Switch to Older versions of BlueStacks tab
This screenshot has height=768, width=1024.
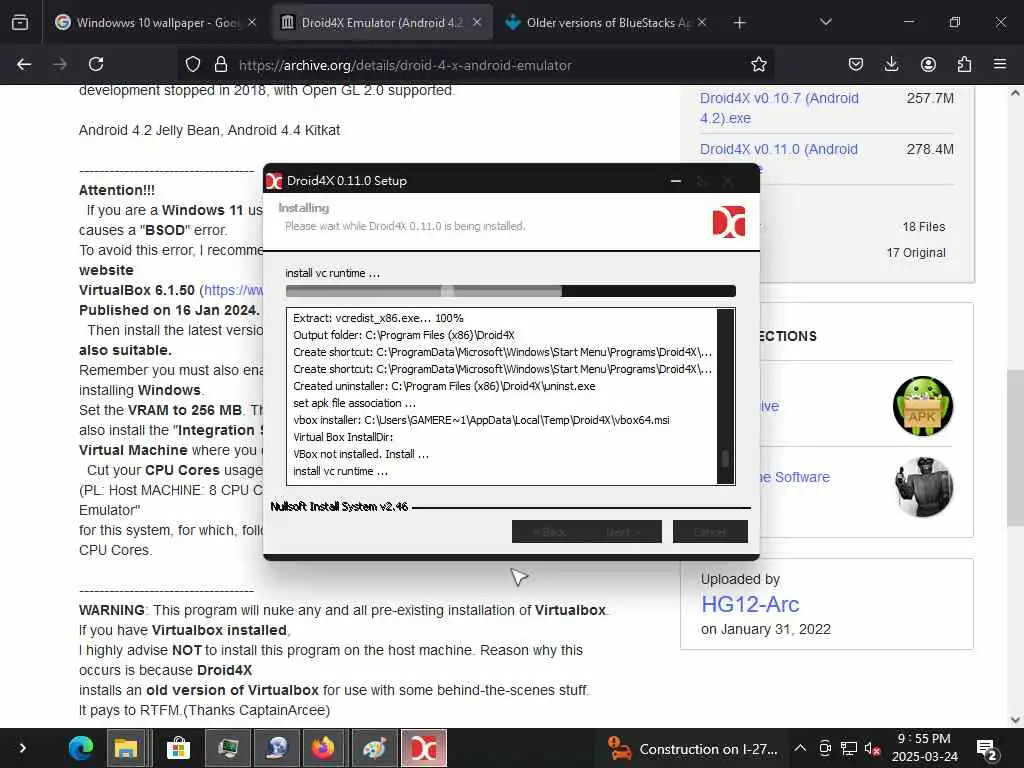click(x=607, y=23)
